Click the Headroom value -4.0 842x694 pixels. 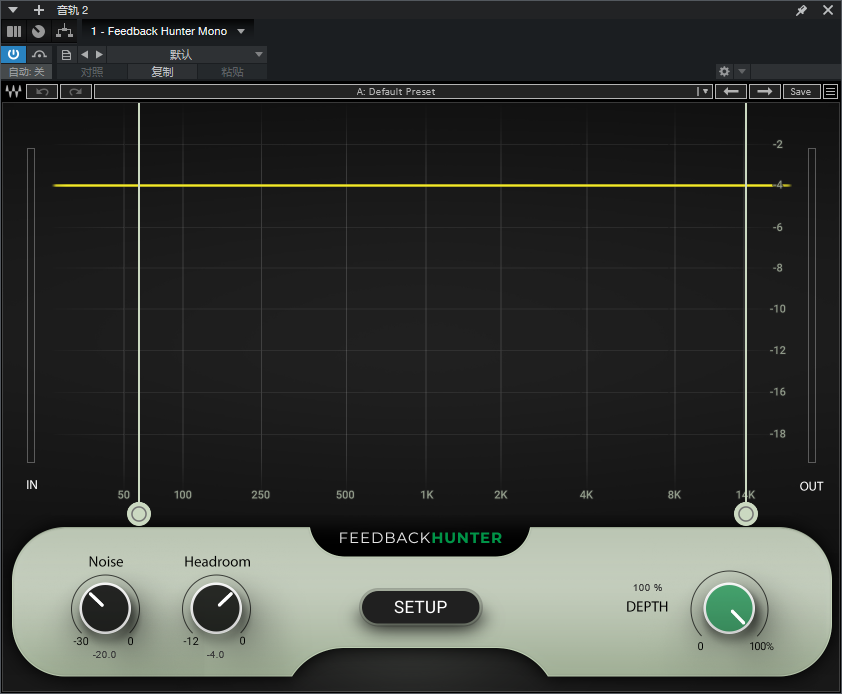[x=215, y=654]
